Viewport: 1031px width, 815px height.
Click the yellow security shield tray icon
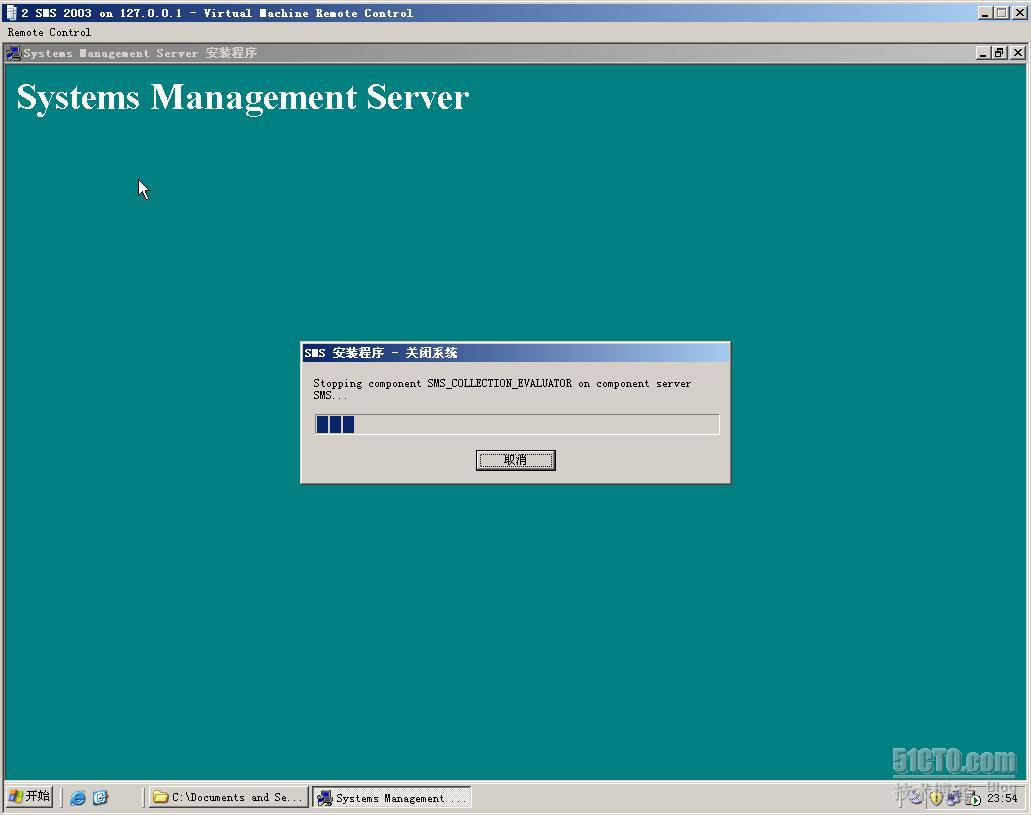click(936, 799)
